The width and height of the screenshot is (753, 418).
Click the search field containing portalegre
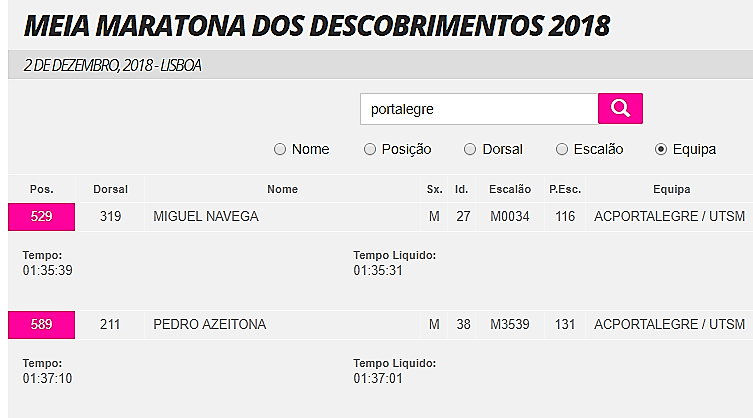coord(478,108)
